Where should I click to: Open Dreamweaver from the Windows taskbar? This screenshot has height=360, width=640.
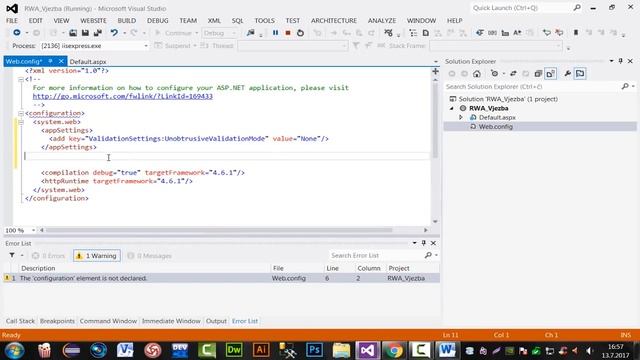coord(234,351)
